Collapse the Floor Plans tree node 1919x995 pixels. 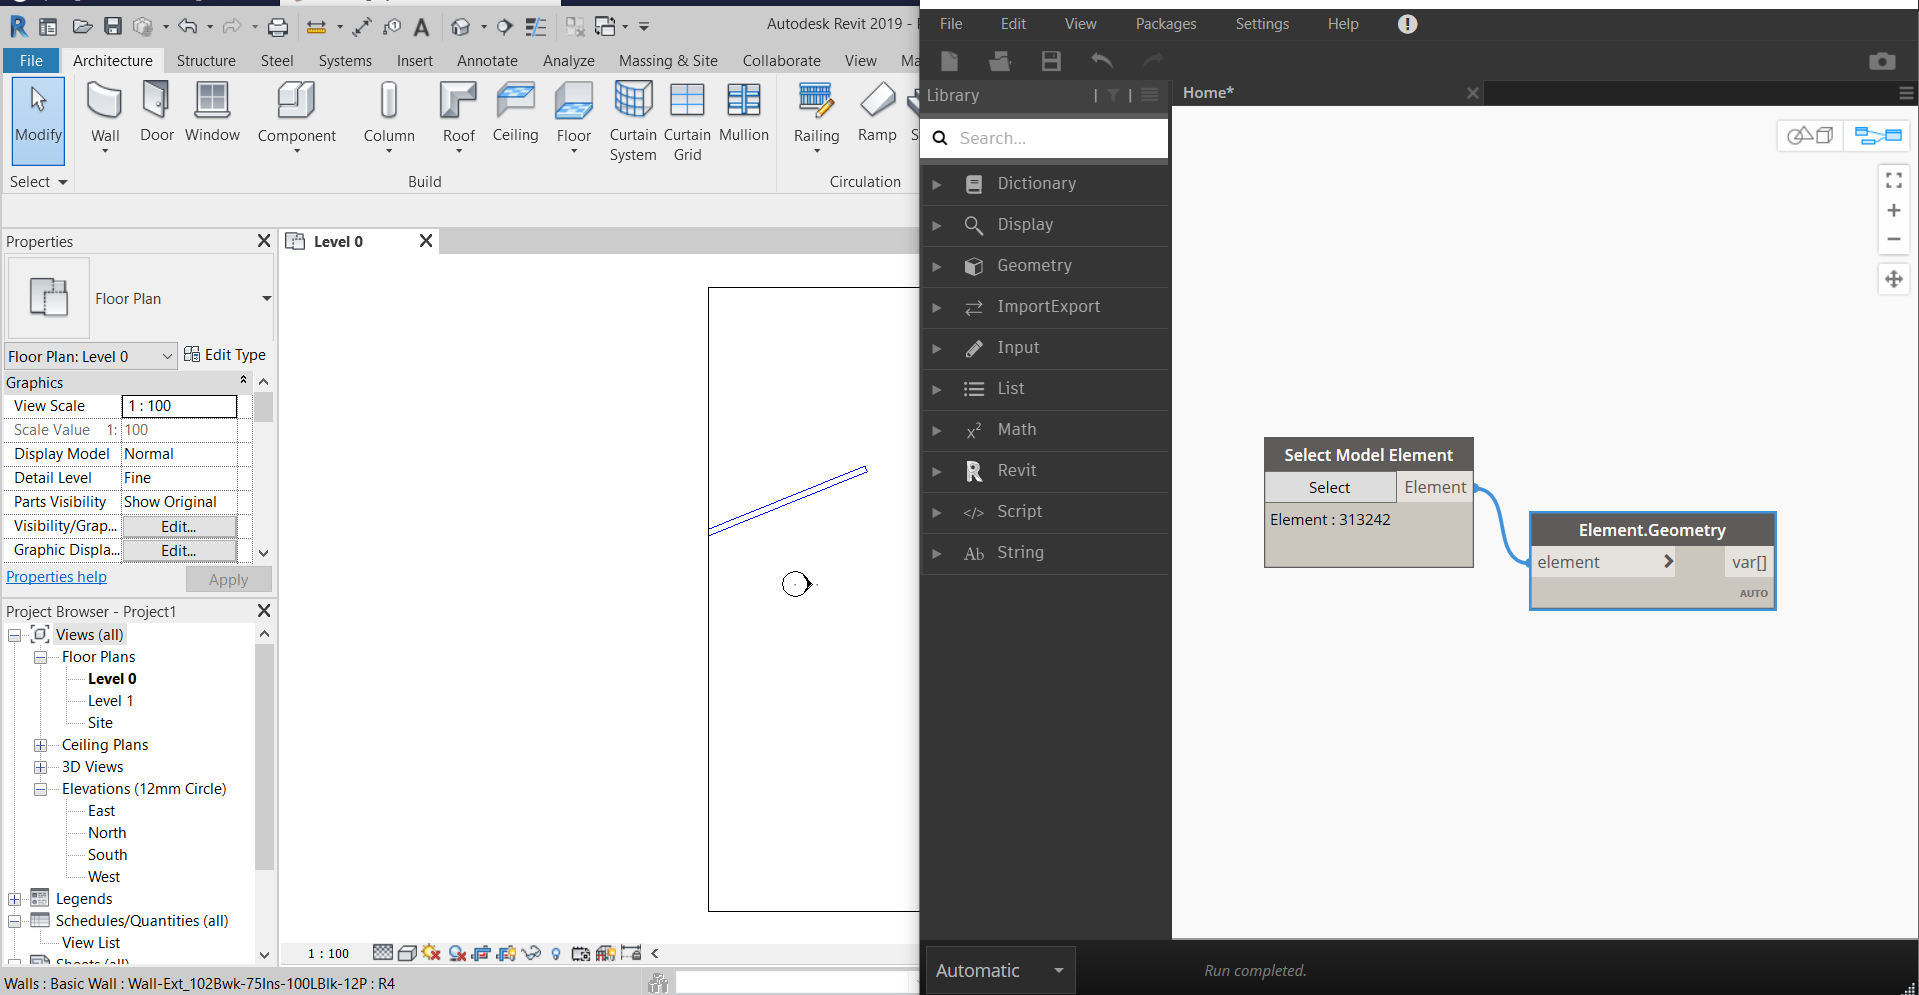[x=41, y=657]
